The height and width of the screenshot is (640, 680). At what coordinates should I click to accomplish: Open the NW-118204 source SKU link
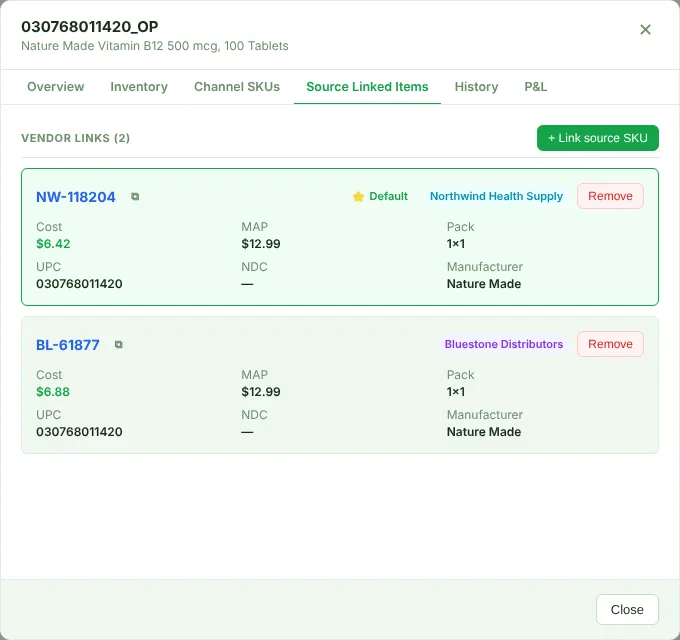[76, 197]
